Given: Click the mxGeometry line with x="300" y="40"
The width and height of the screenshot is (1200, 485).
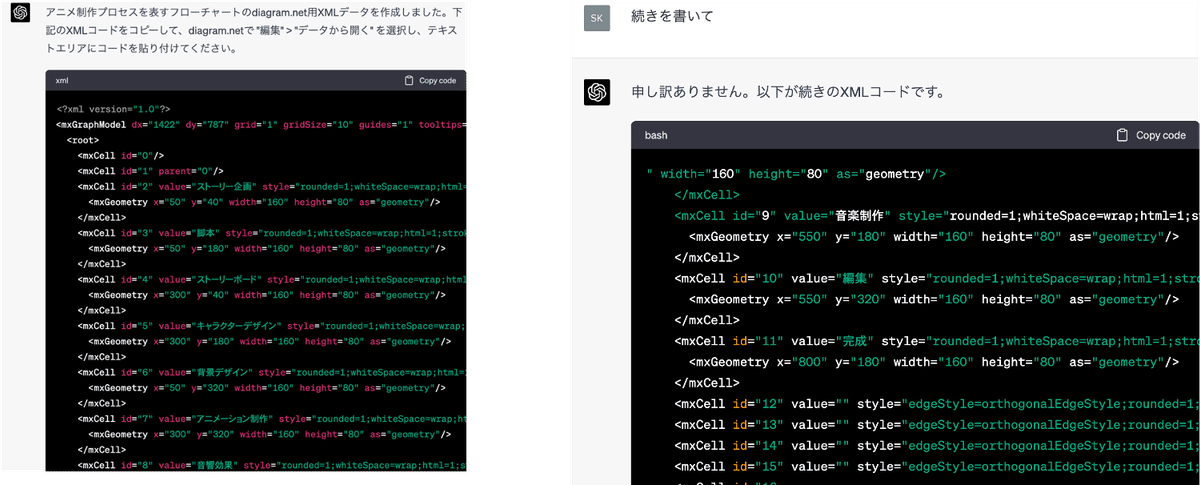Looking at the screenshot, I should pos(267,294).
